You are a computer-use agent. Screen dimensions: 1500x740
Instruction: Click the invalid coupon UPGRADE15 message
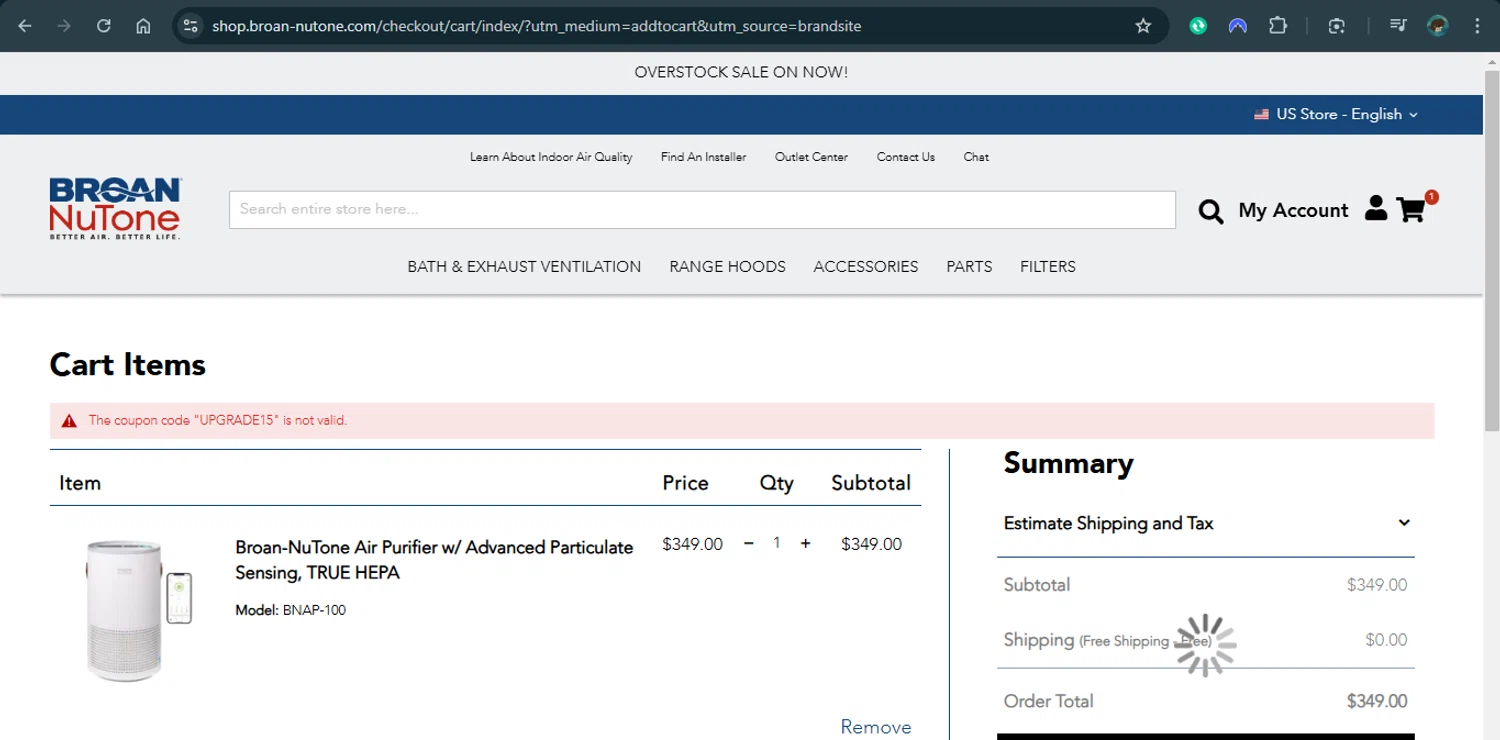pyautogui.click(x=218, y=421)
